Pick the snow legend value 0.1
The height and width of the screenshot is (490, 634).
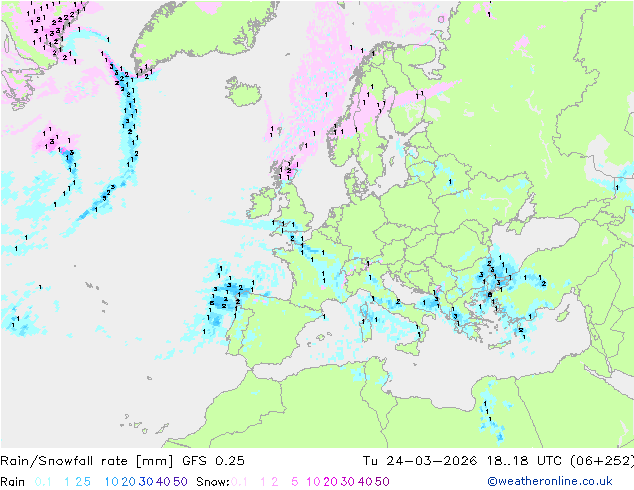tap(239, 482)
